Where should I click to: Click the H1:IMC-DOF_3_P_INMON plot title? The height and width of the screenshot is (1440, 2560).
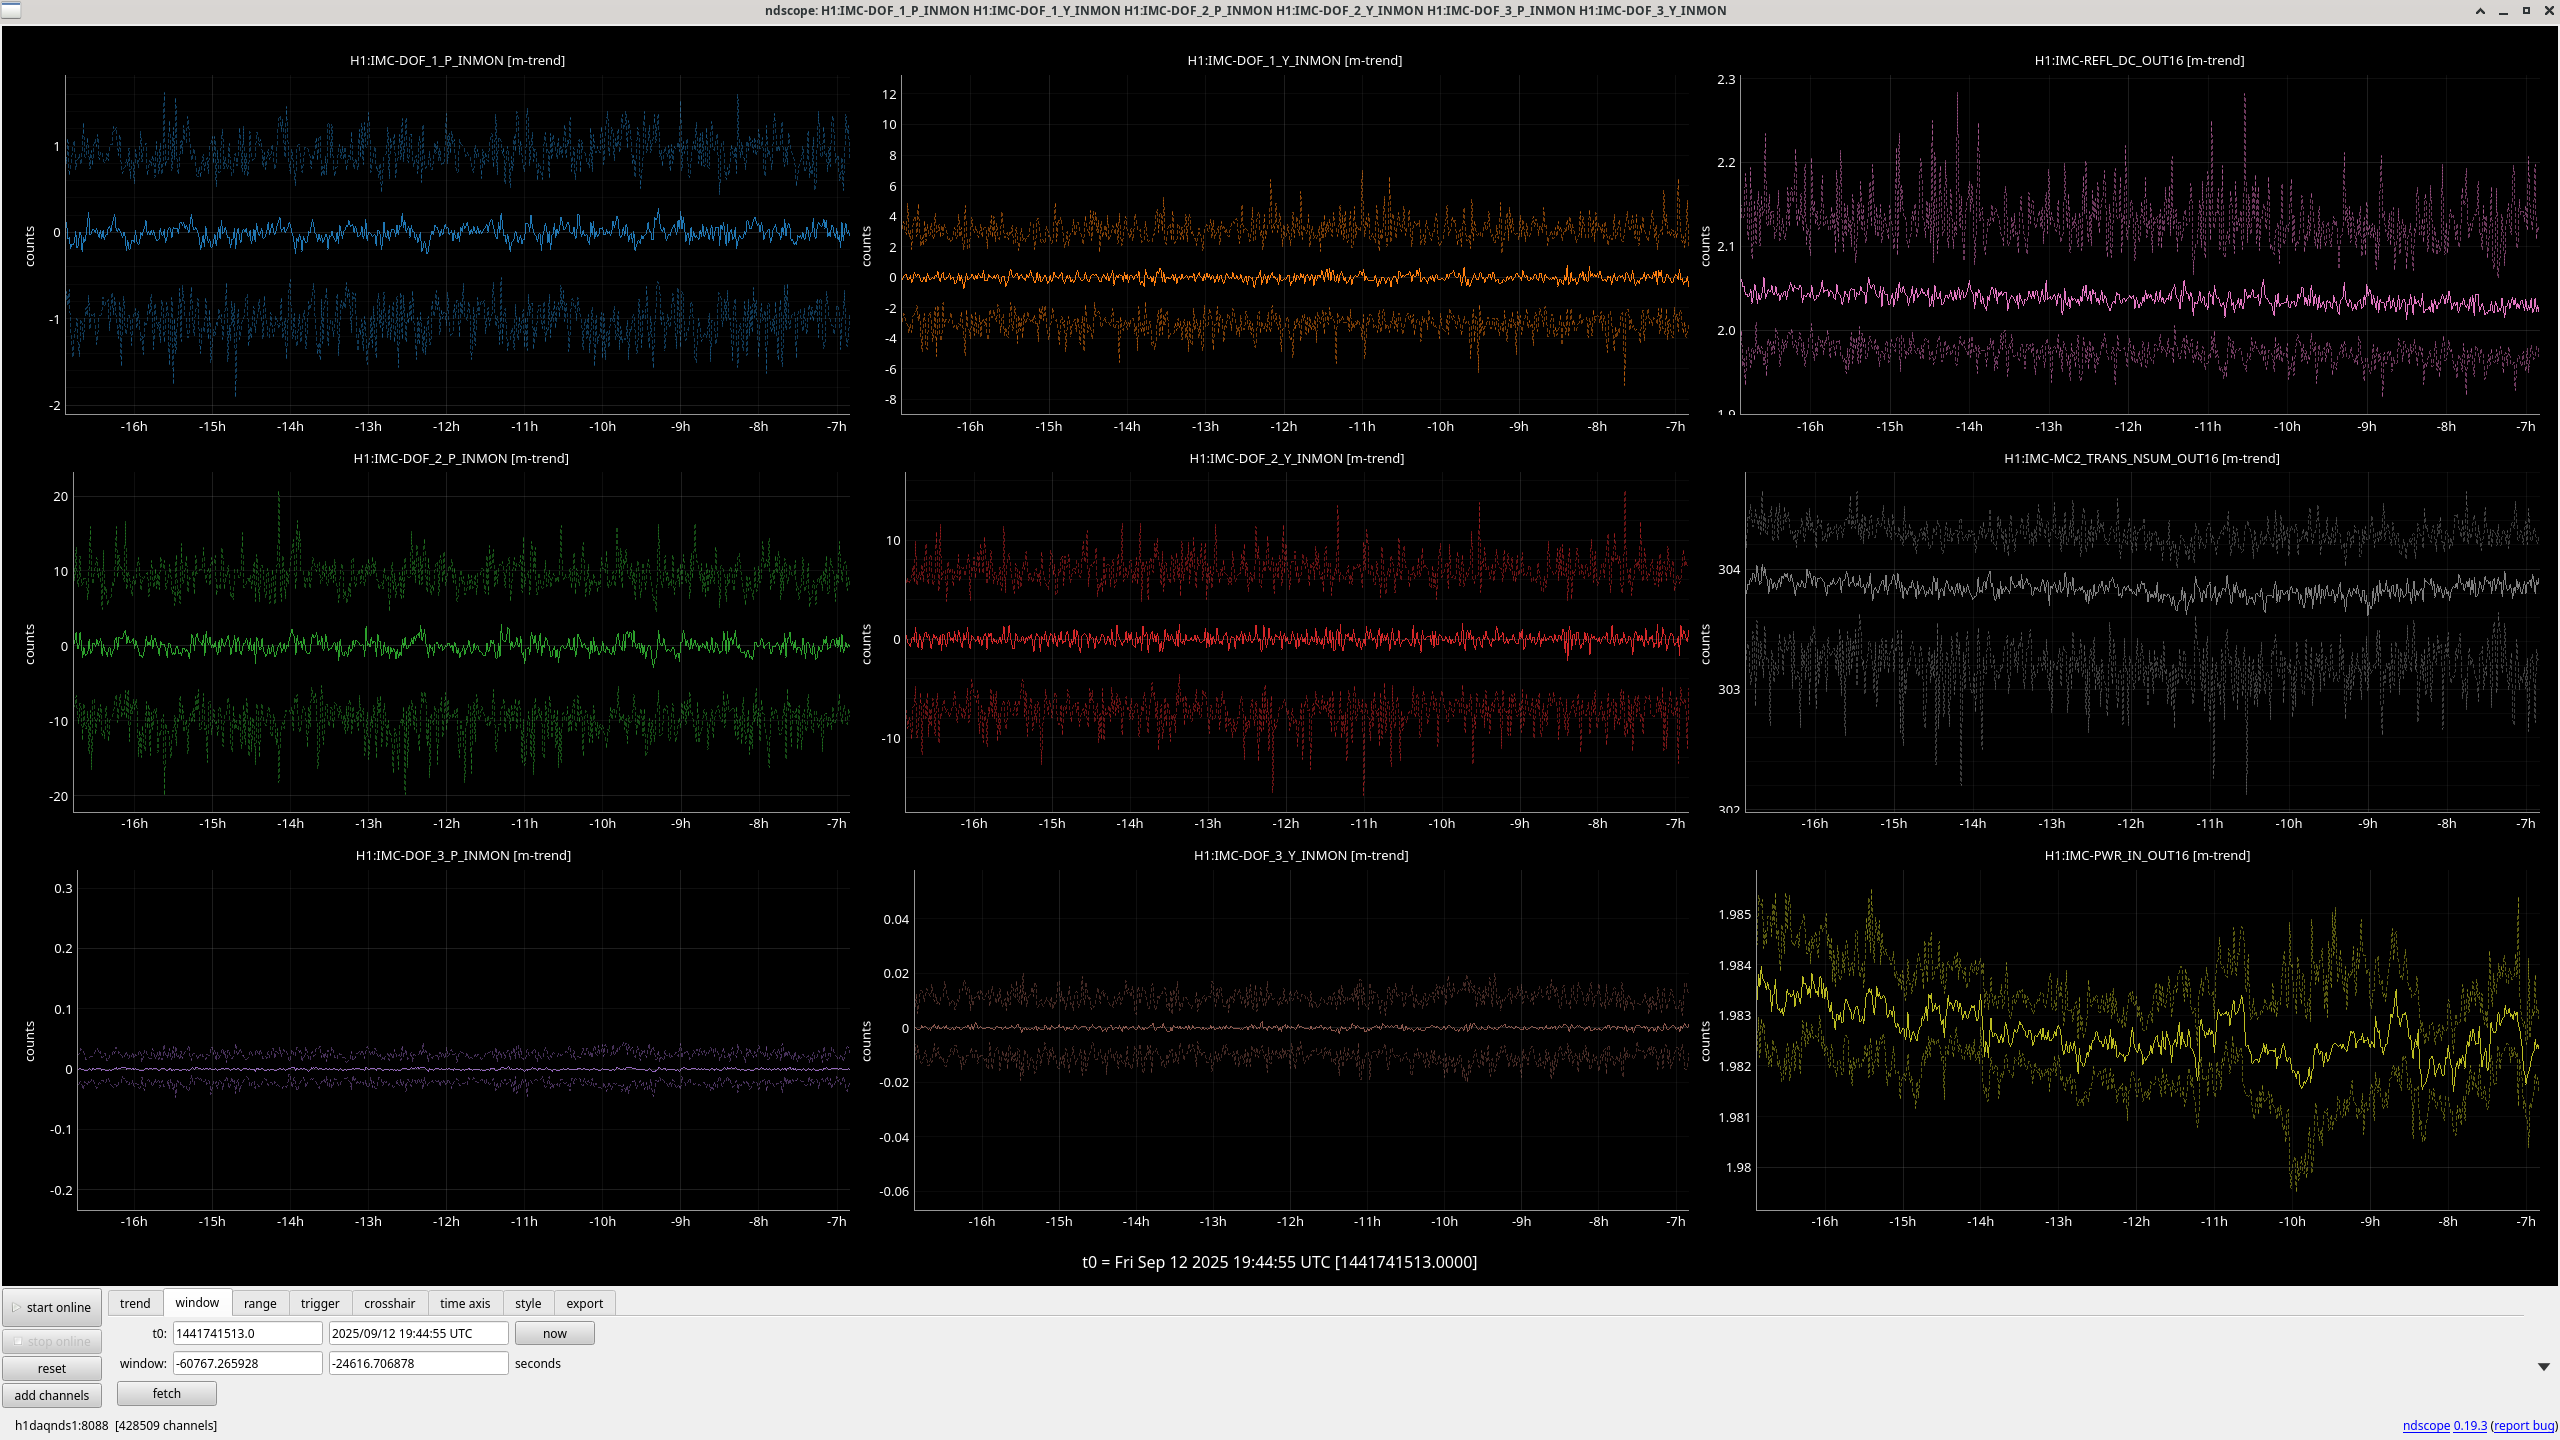tap(463, 856)
